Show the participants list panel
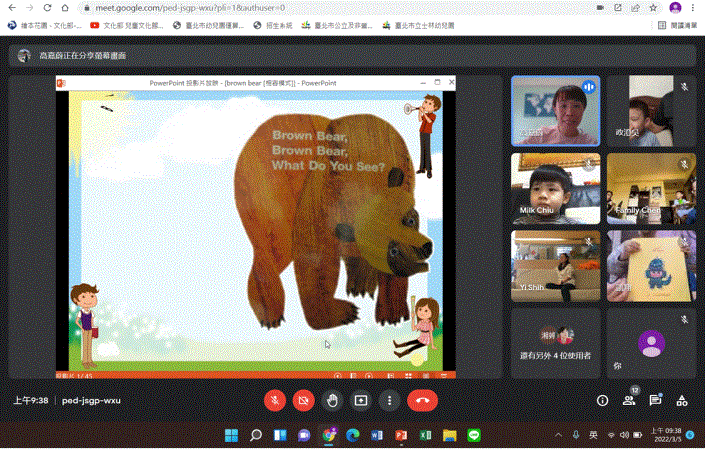Screen dimensions: 710x450 [629, 400]
